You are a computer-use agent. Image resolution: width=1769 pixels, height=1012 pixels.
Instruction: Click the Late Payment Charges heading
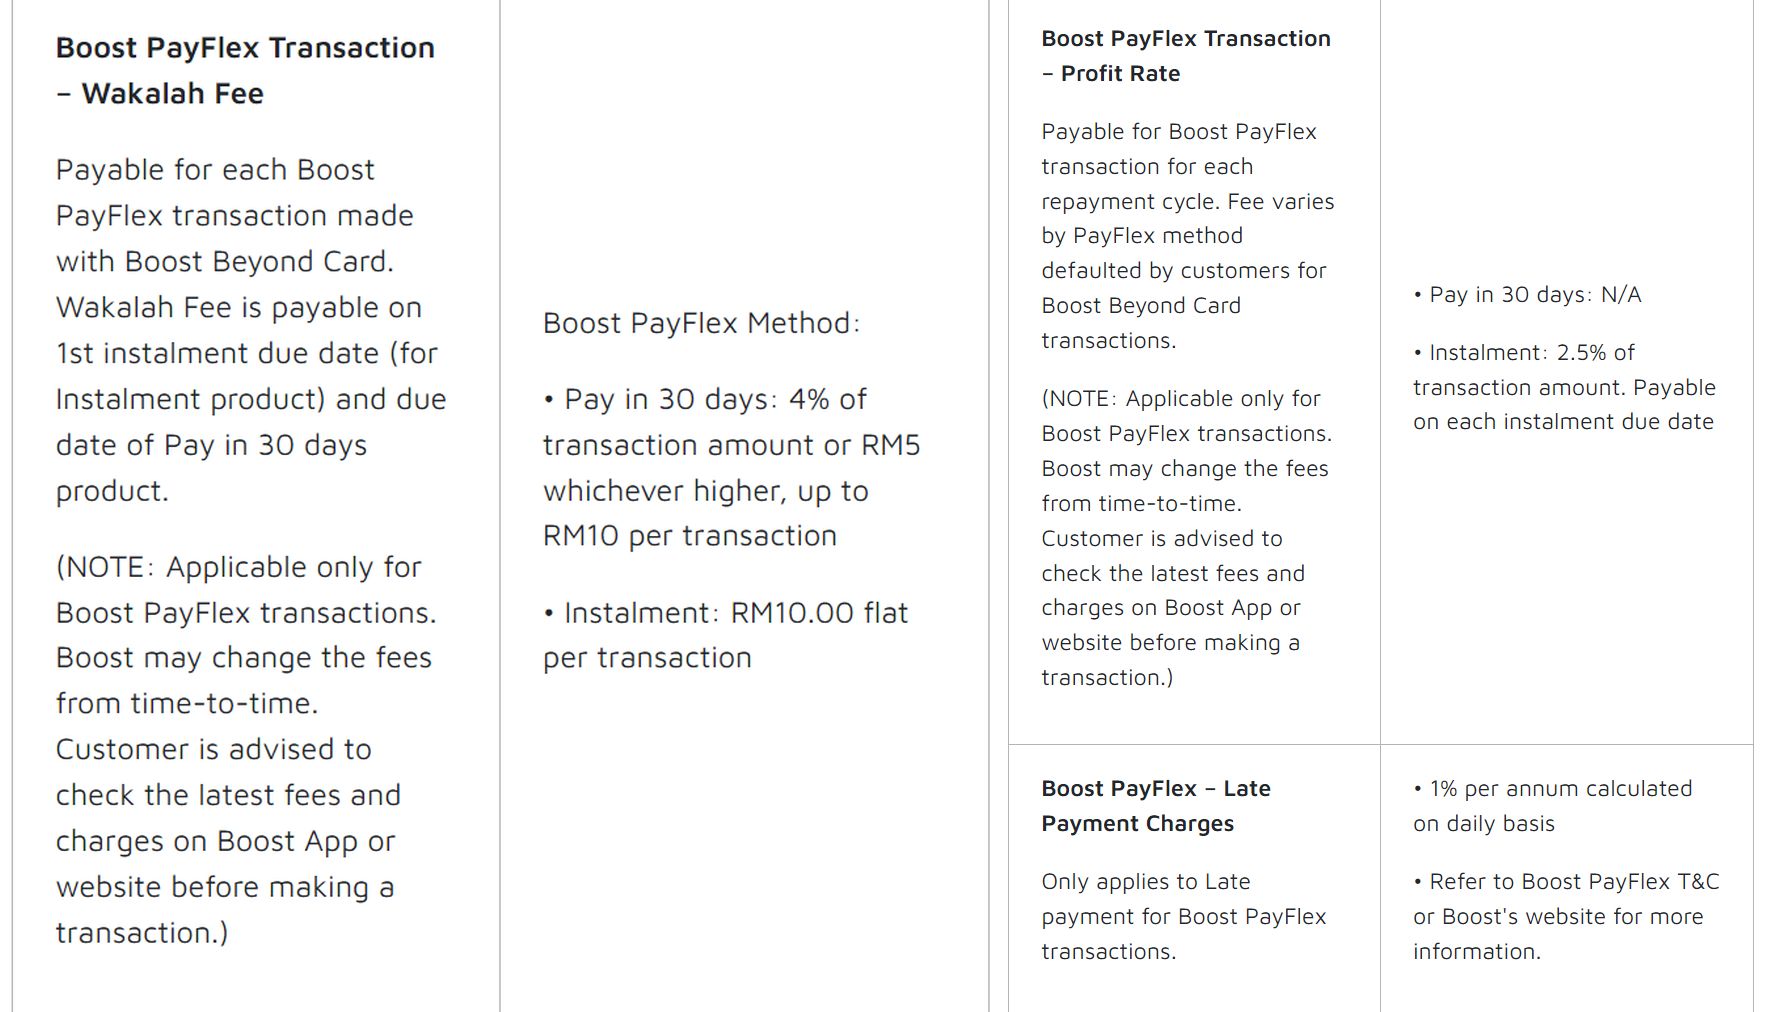(1155, 806)
